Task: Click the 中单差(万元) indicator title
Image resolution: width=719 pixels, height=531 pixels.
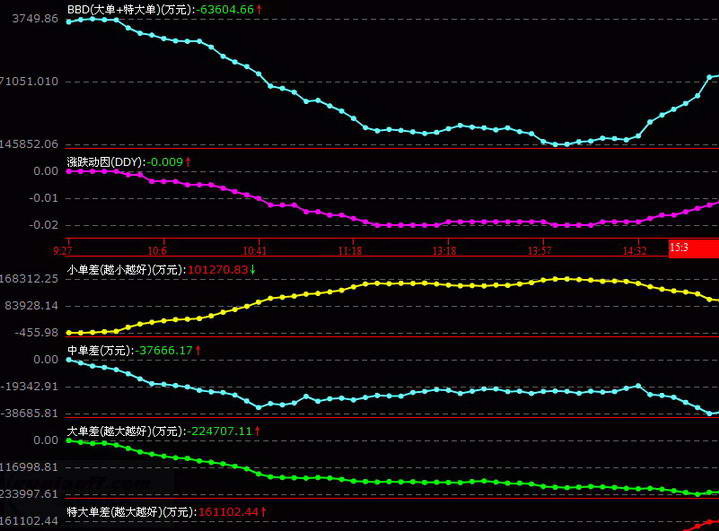Action: 99,350
